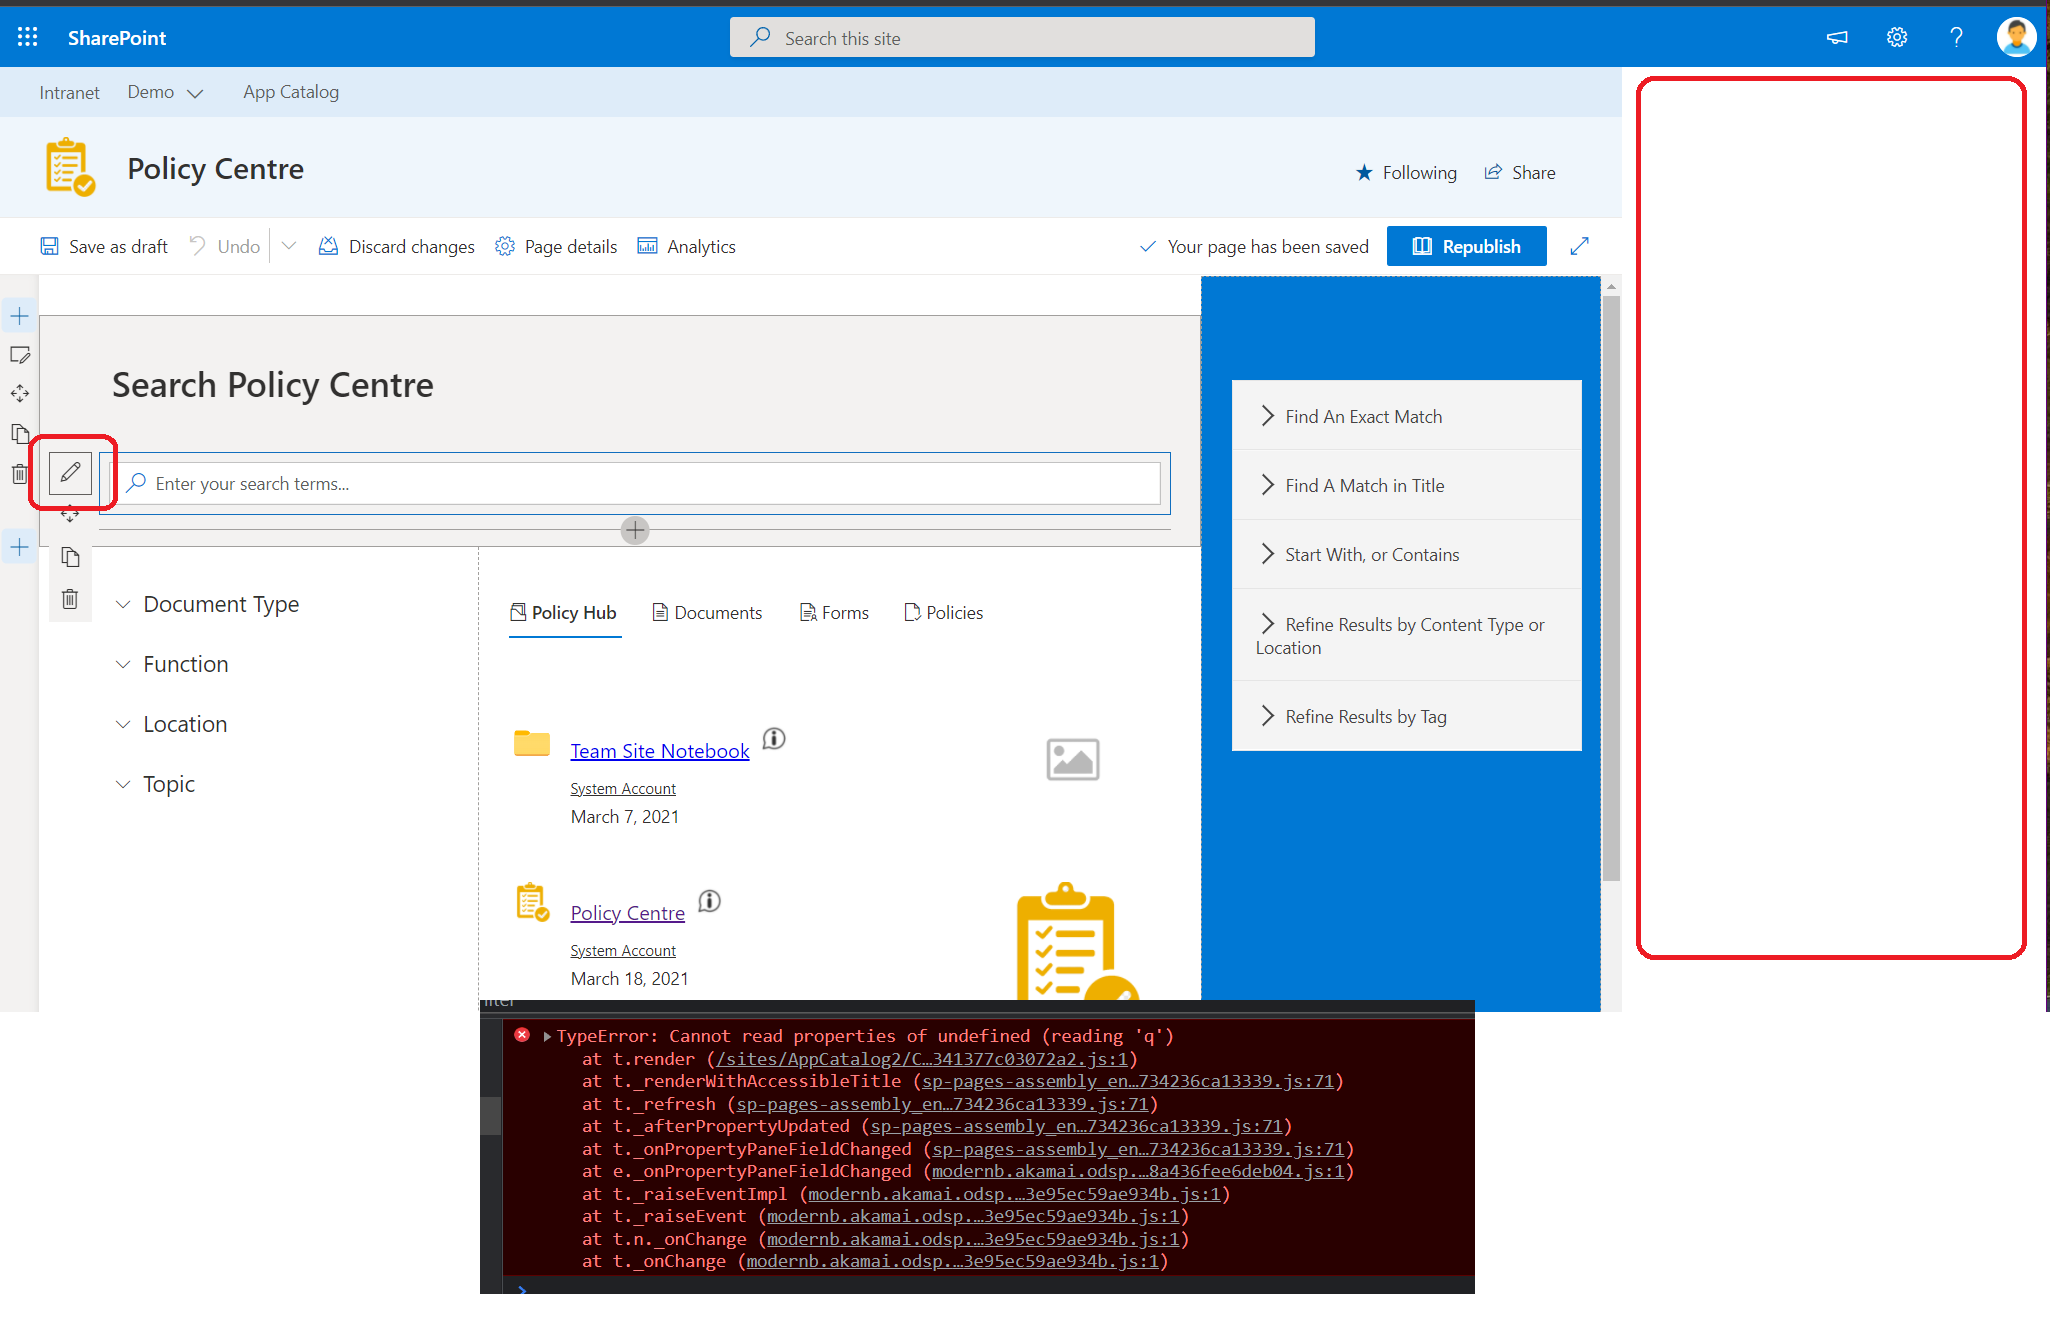2054x1318 pixels.
Task: Click the SharePoint app launcher waffle icon
Action: pos(27,36)
